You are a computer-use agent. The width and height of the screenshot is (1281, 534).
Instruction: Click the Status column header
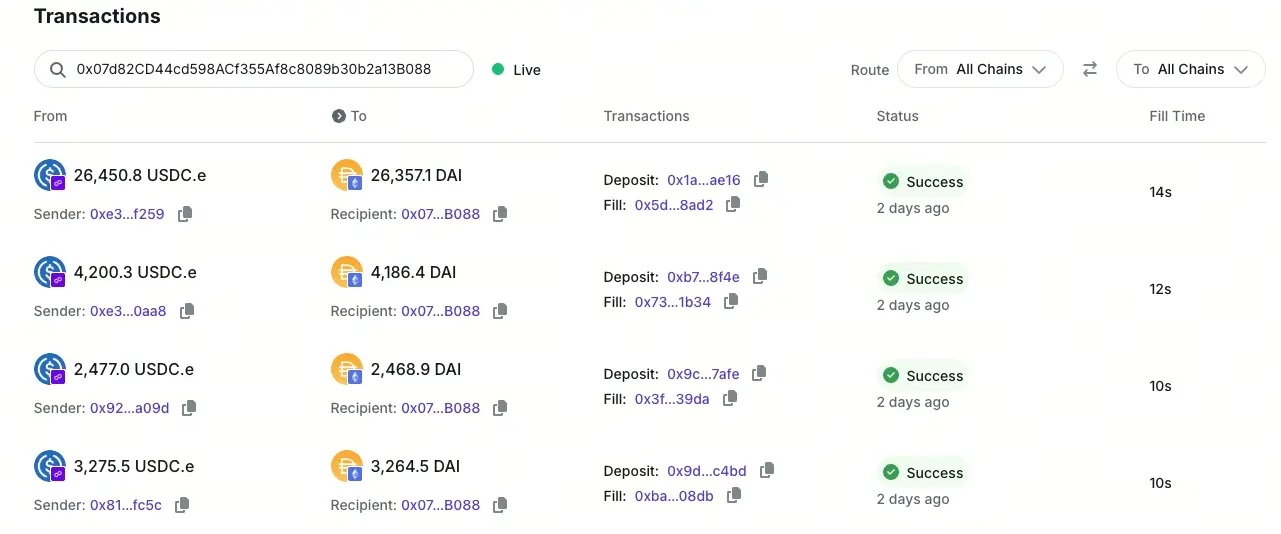click(898, 116)
